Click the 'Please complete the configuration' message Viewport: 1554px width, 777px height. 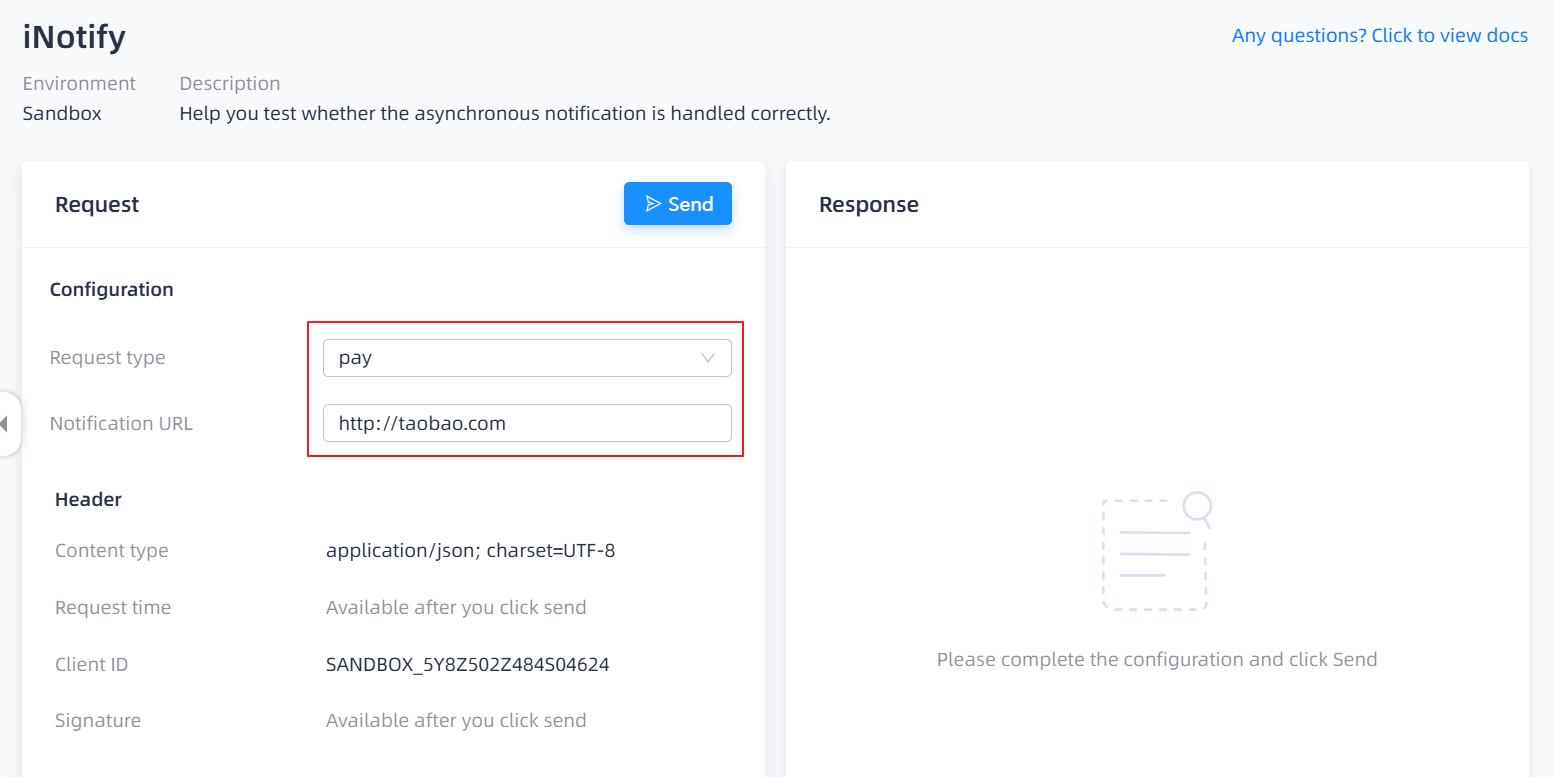[1157, 660]
